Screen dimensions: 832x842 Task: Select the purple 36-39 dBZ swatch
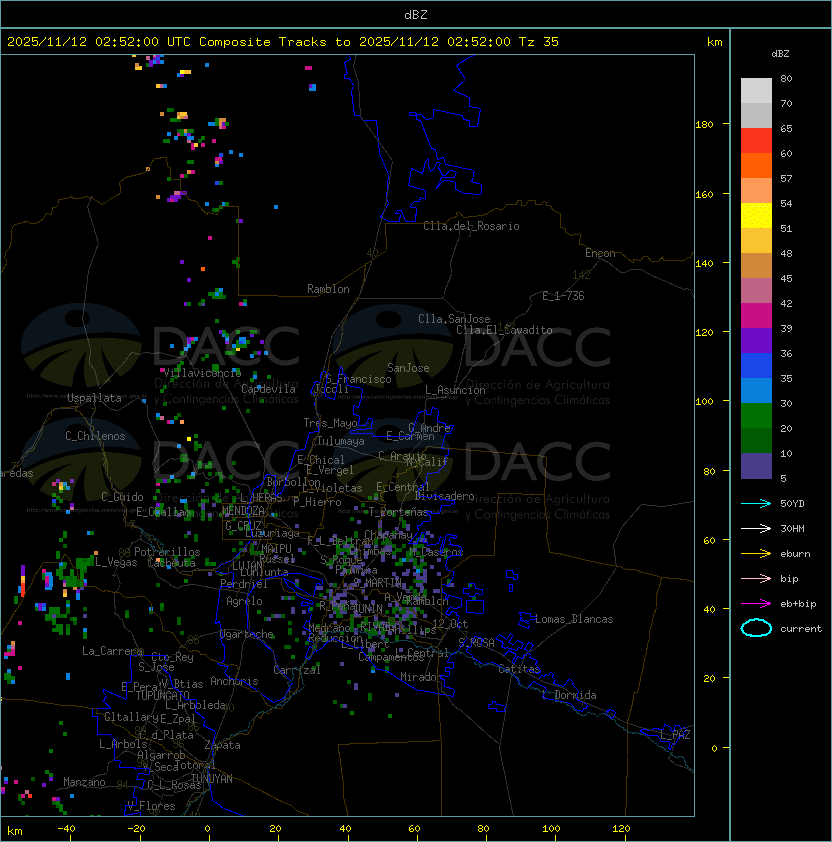pos(756,340)
